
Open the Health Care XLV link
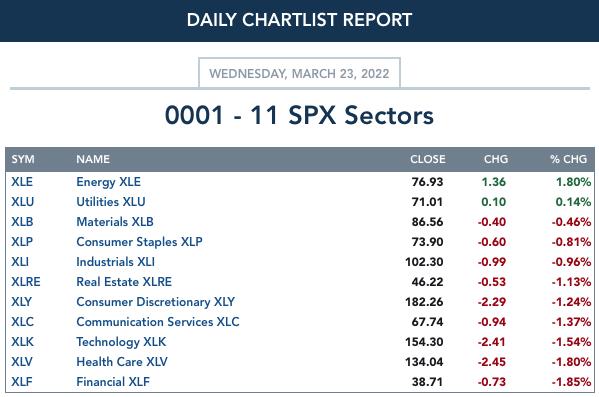pos(122,362)
